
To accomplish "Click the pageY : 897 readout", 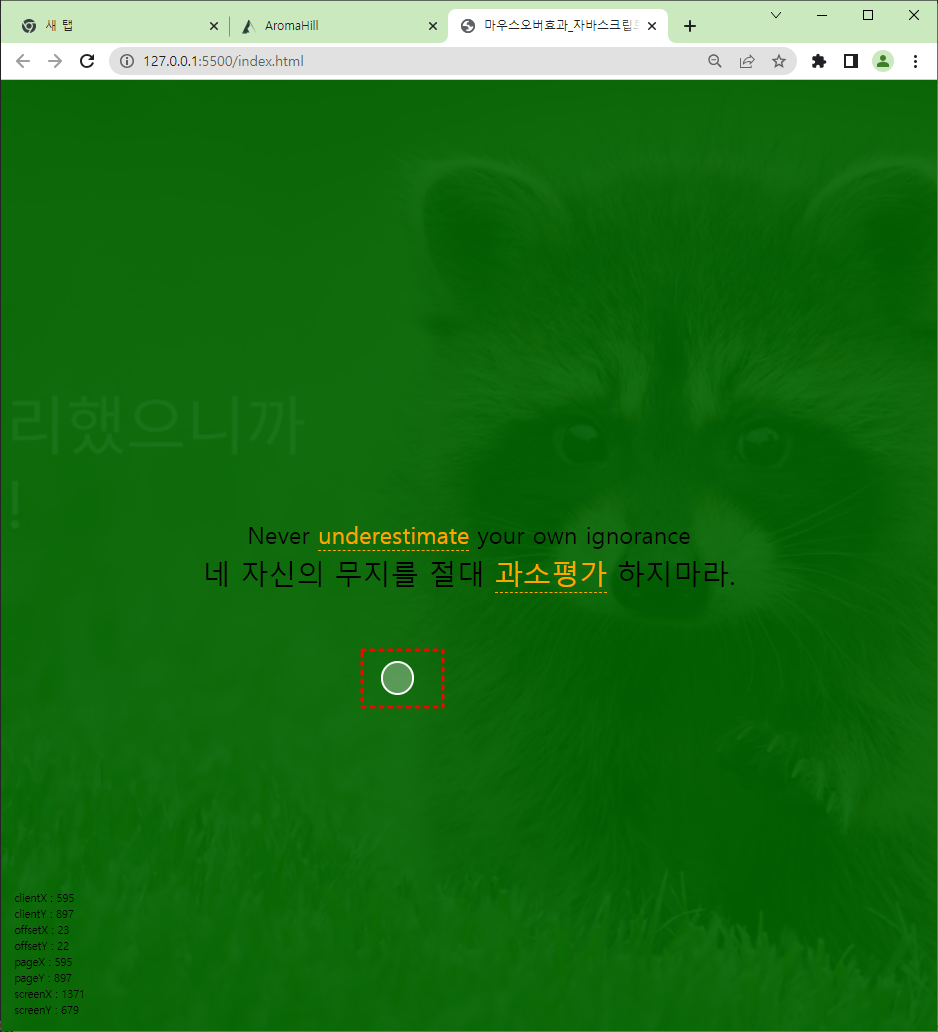I will pos(43,978).
